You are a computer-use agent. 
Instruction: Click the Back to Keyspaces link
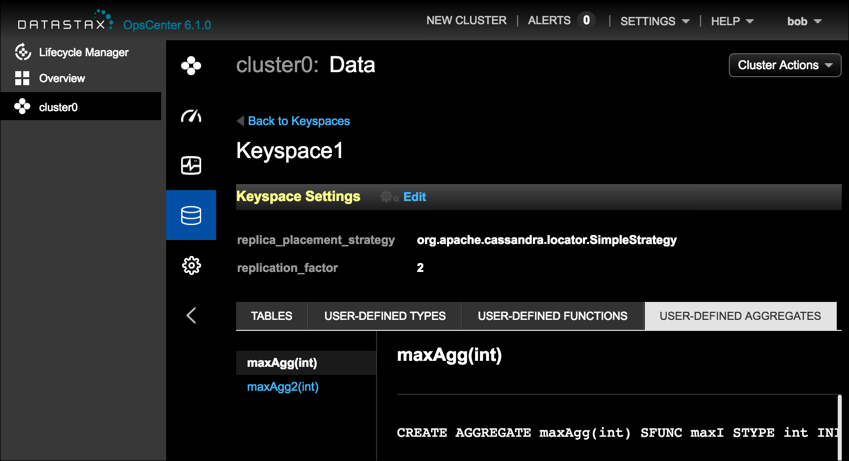point(299,121)
